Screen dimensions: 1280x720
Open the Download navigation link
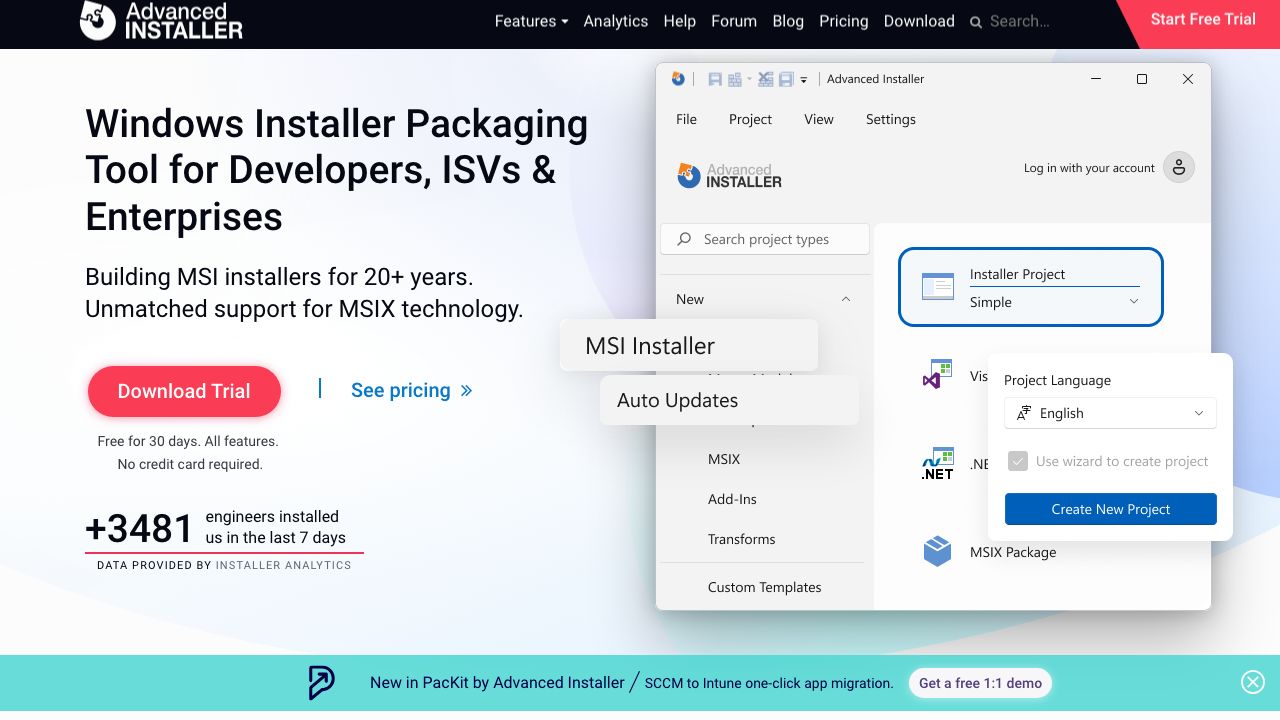coord(919,21)
